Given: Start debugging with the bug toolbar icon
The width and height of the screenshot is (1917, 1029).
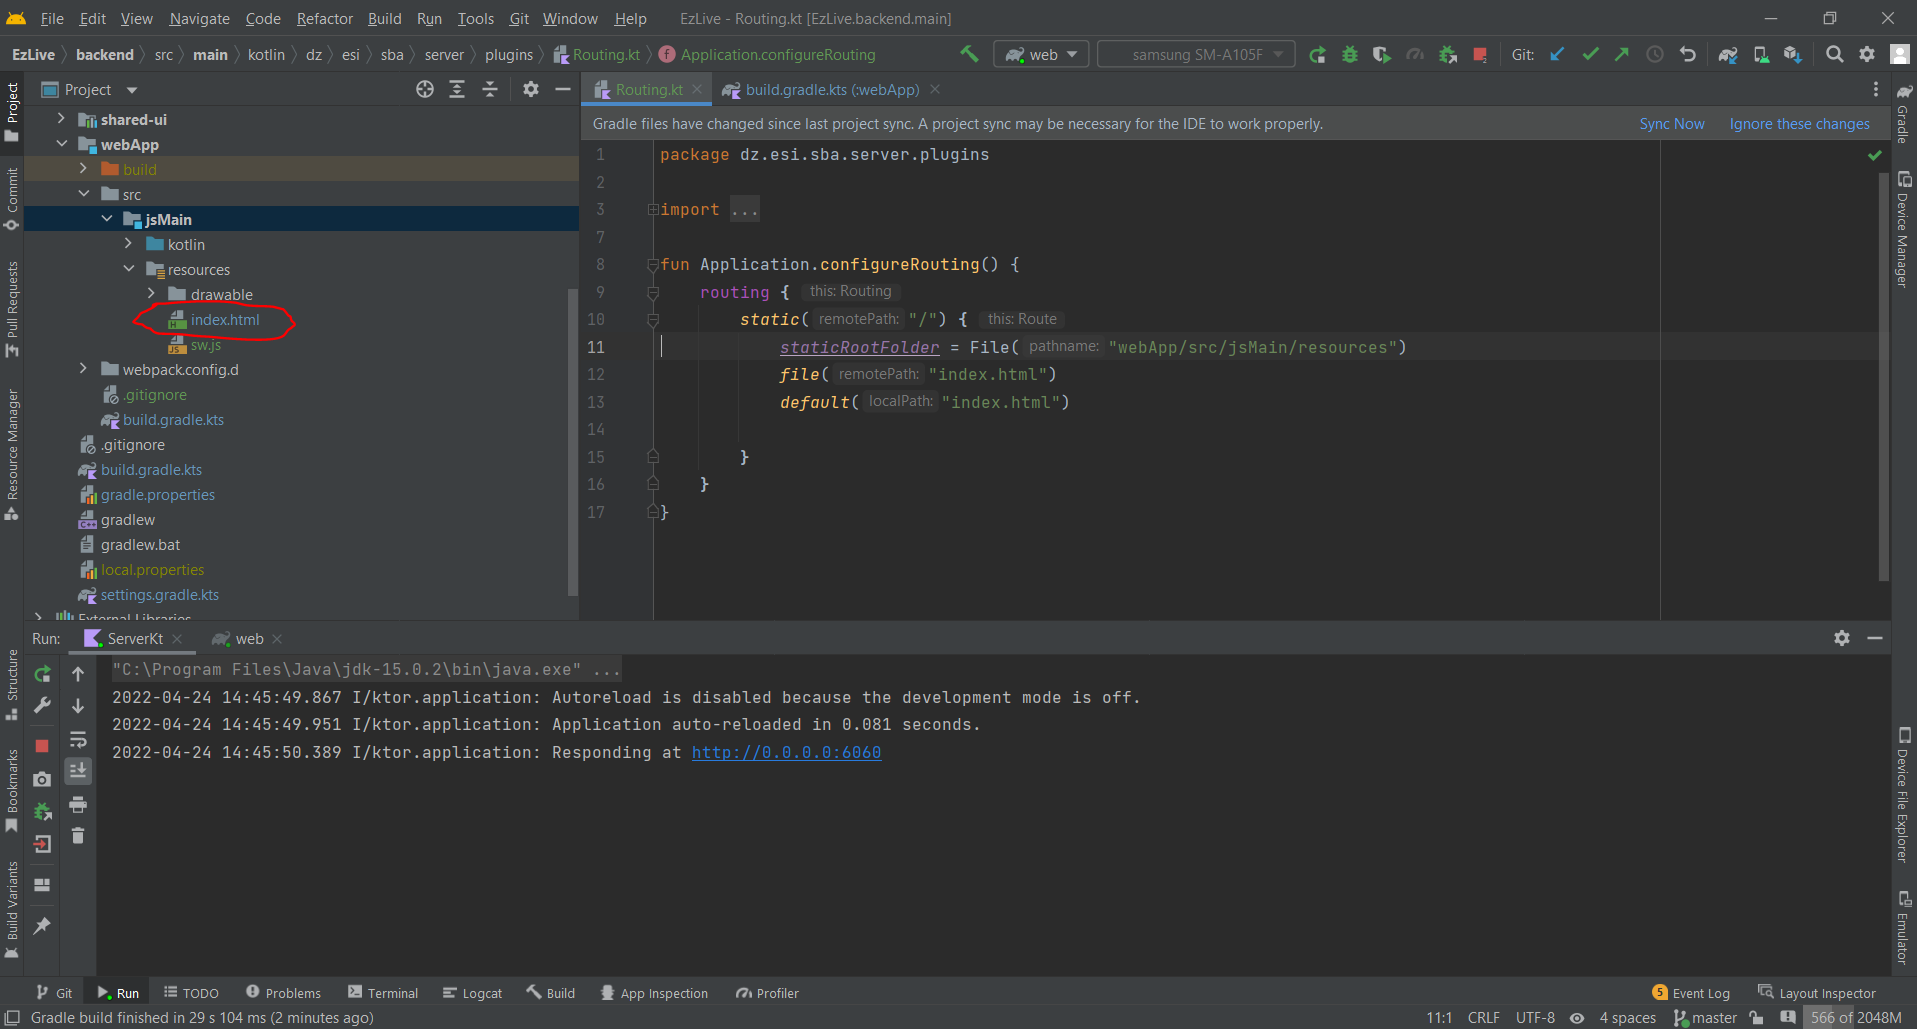Looking at the screenshot, I should coord(1350,54).
